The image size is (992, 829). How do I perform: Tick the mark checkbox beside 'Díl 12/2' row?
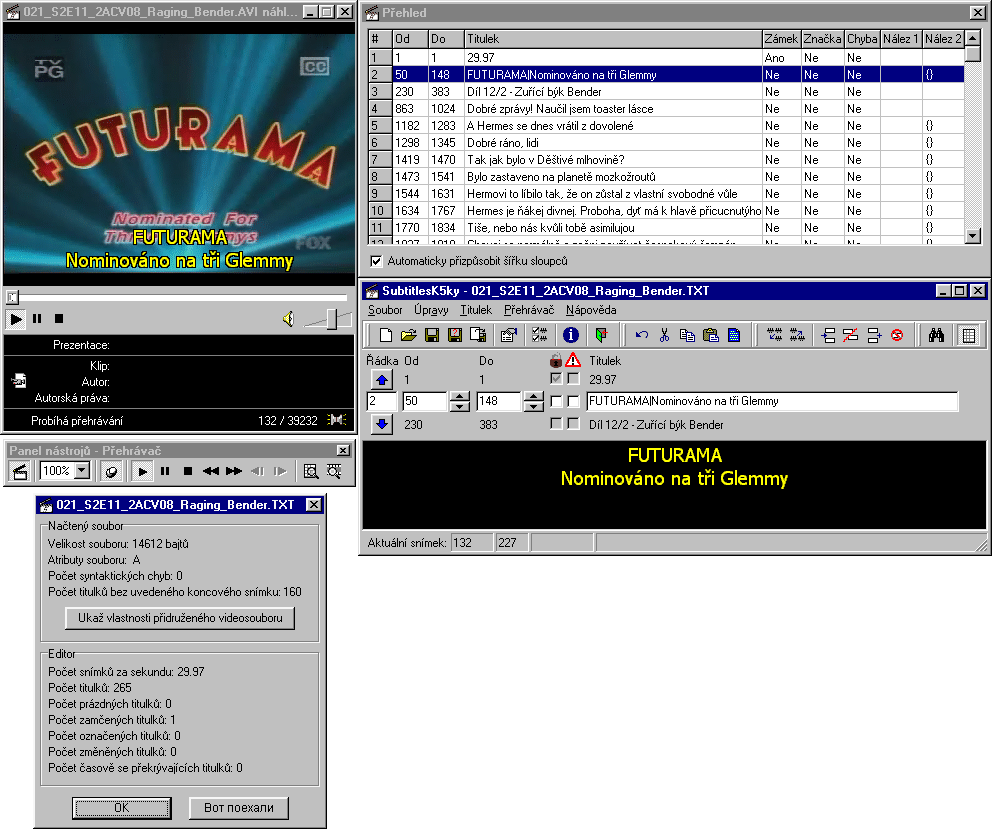click(x=573, y=423)
